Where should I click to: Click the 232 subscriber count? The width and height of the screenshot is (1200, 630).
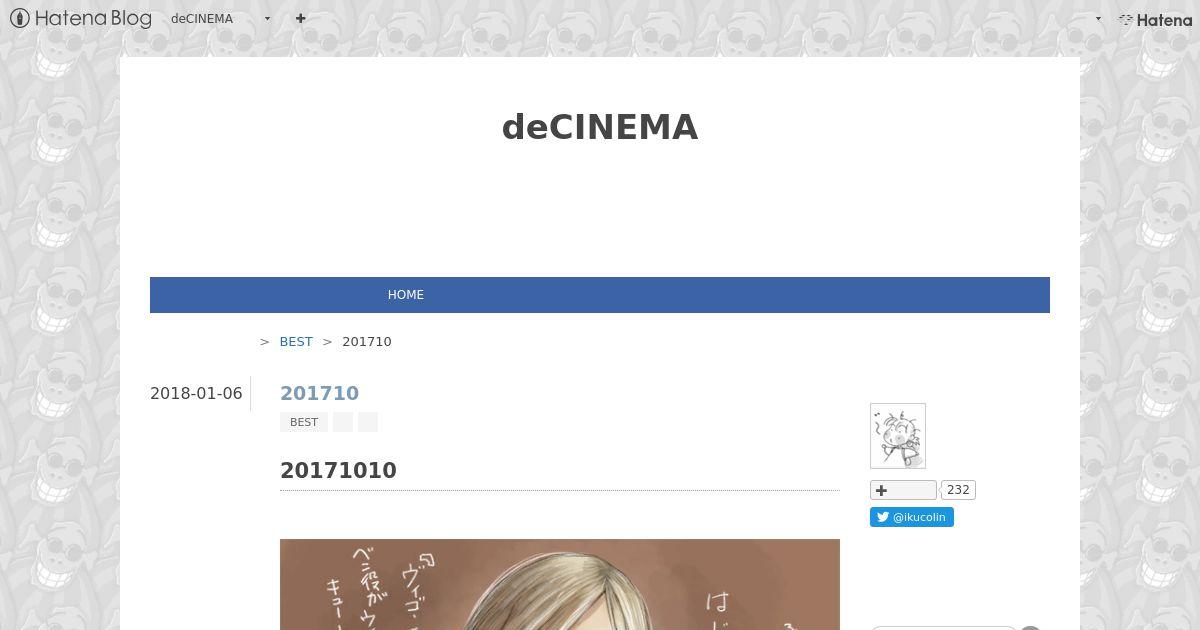958,490
